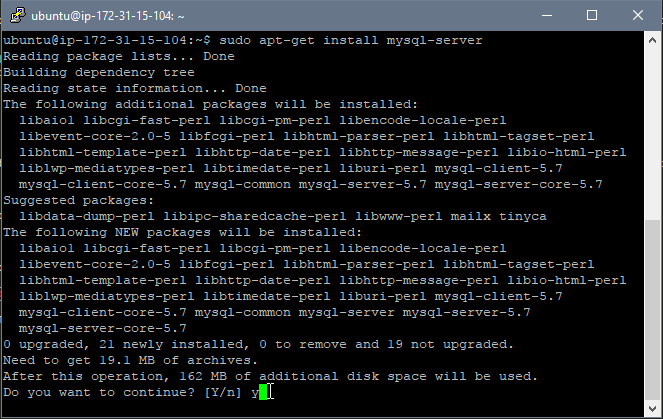Click the 'sudo apt-get install mysql-server' command text
Screen dimensions: 663x419
pos(351,41)
